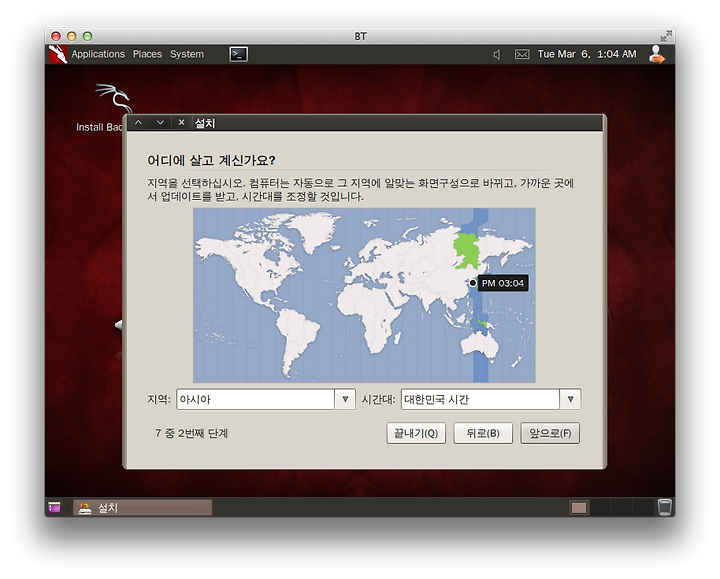The height and width of the screenshot is (579, 720).
Task: Click the green Mac zoom button
Action: point(87,36)
